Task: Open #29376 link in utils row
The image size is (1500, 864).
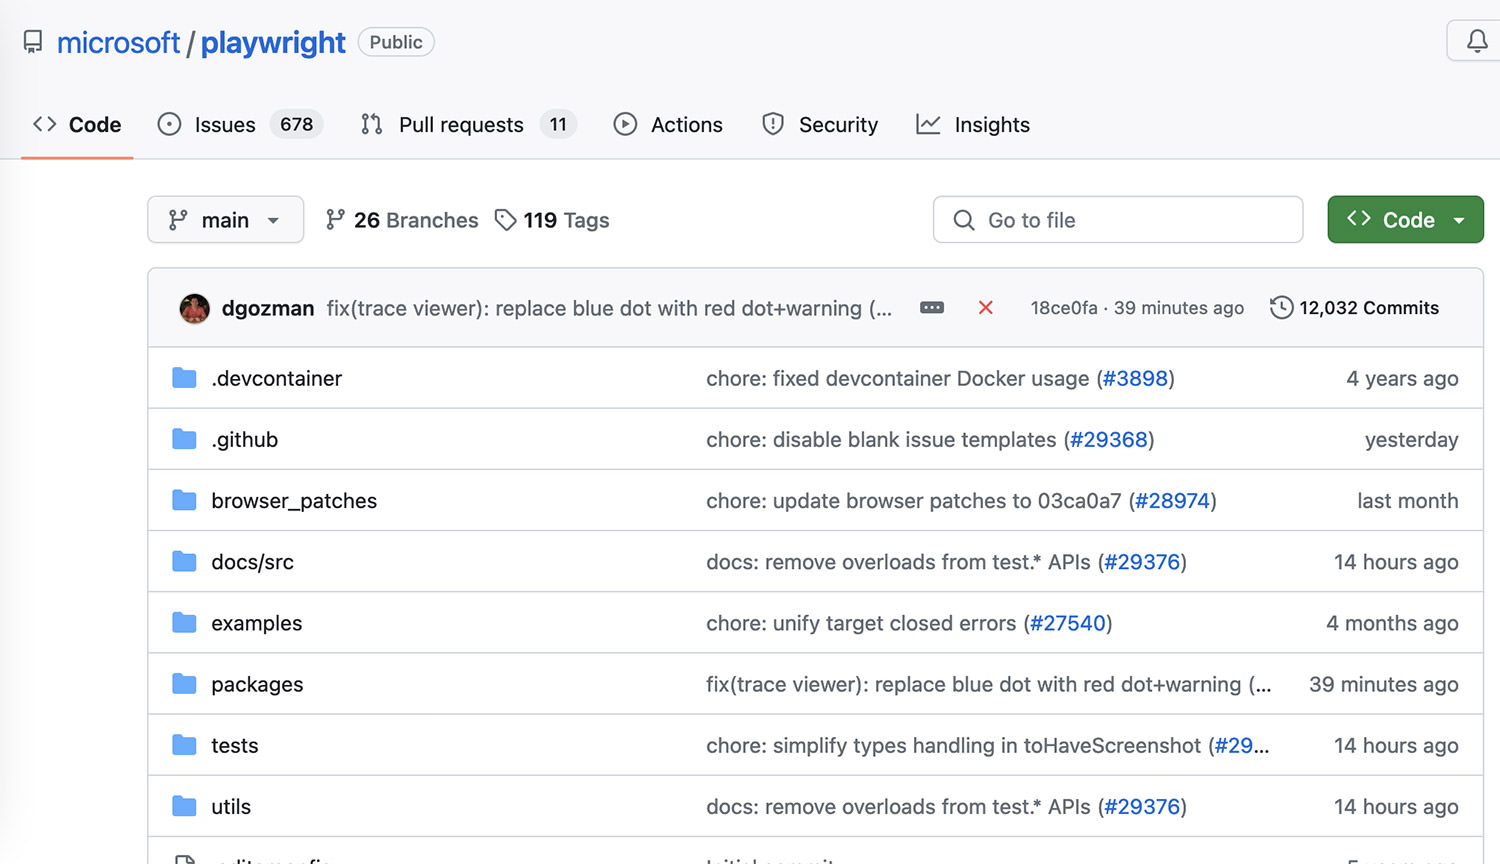Action: coord(1142,806)
